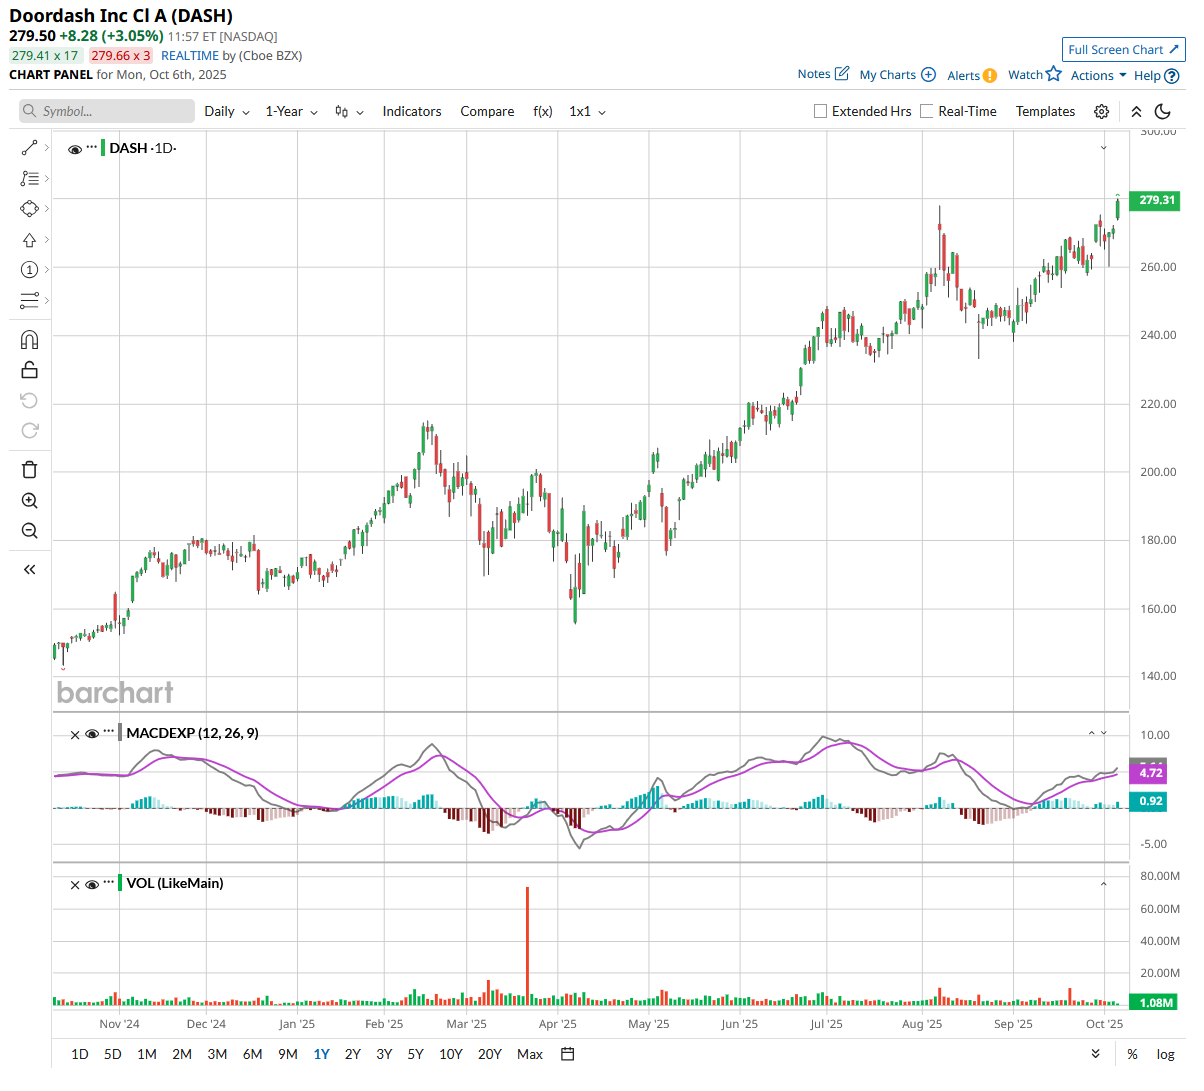Zoom in on the chart
Image resolution: width=1204 pixels, height=1091 pixels.
click(x=29, y=501)
